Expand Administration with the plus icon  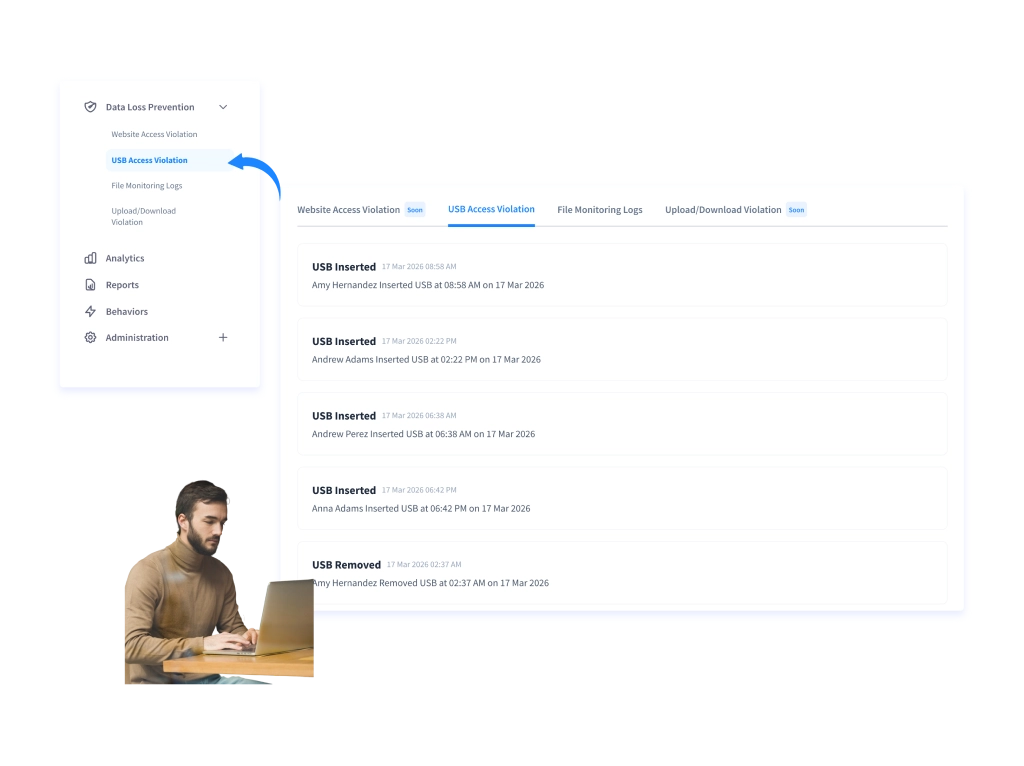pos(223,338)
